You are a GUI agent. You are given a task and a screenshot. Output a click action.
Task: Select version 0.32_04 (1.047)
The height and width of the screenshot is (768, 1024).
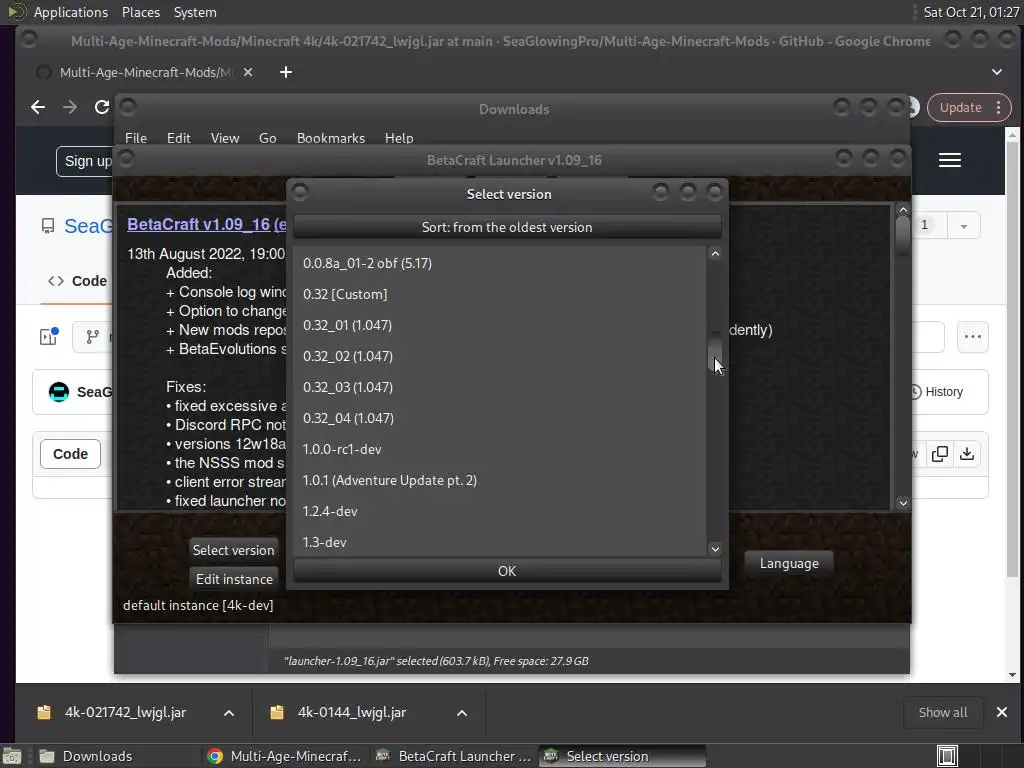[500, 418]
